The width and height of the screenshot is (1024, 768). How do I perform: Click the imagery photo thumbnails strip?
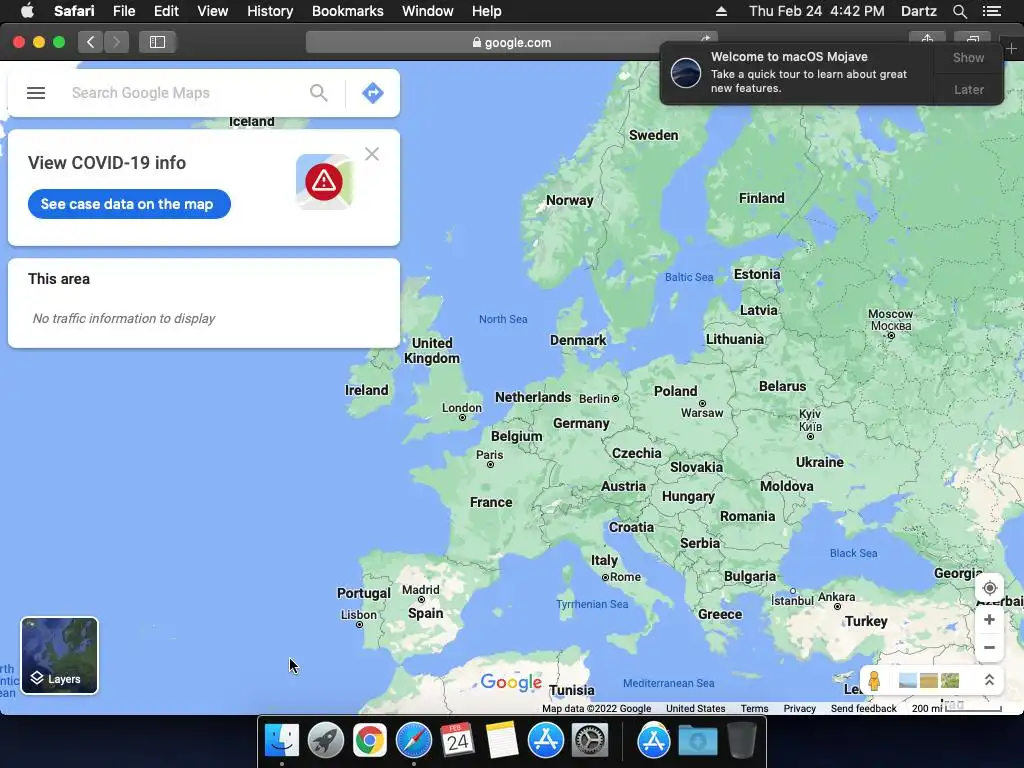[929, 680]
